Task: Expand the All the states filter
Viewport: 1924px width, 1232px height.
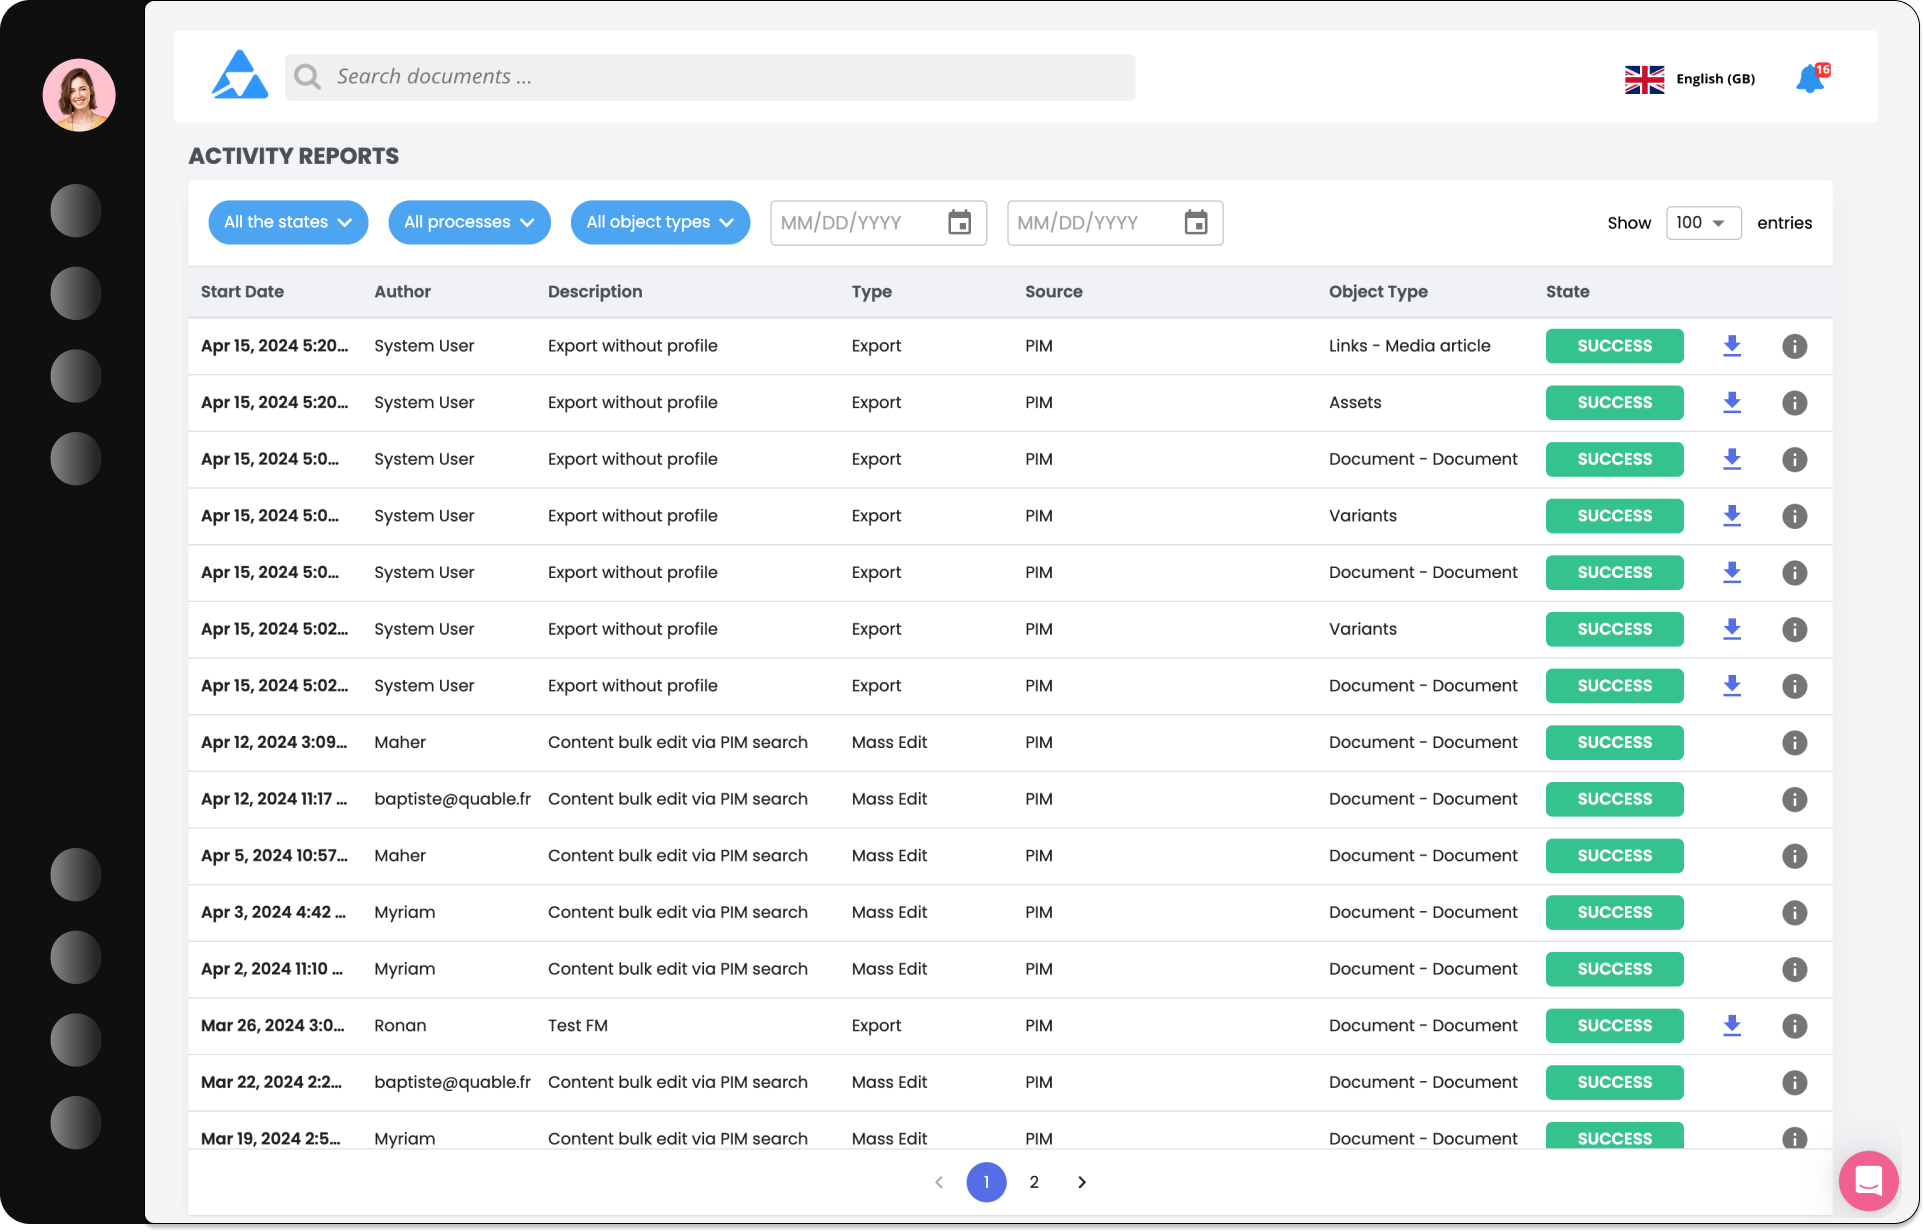Action: tap(288, 222)
